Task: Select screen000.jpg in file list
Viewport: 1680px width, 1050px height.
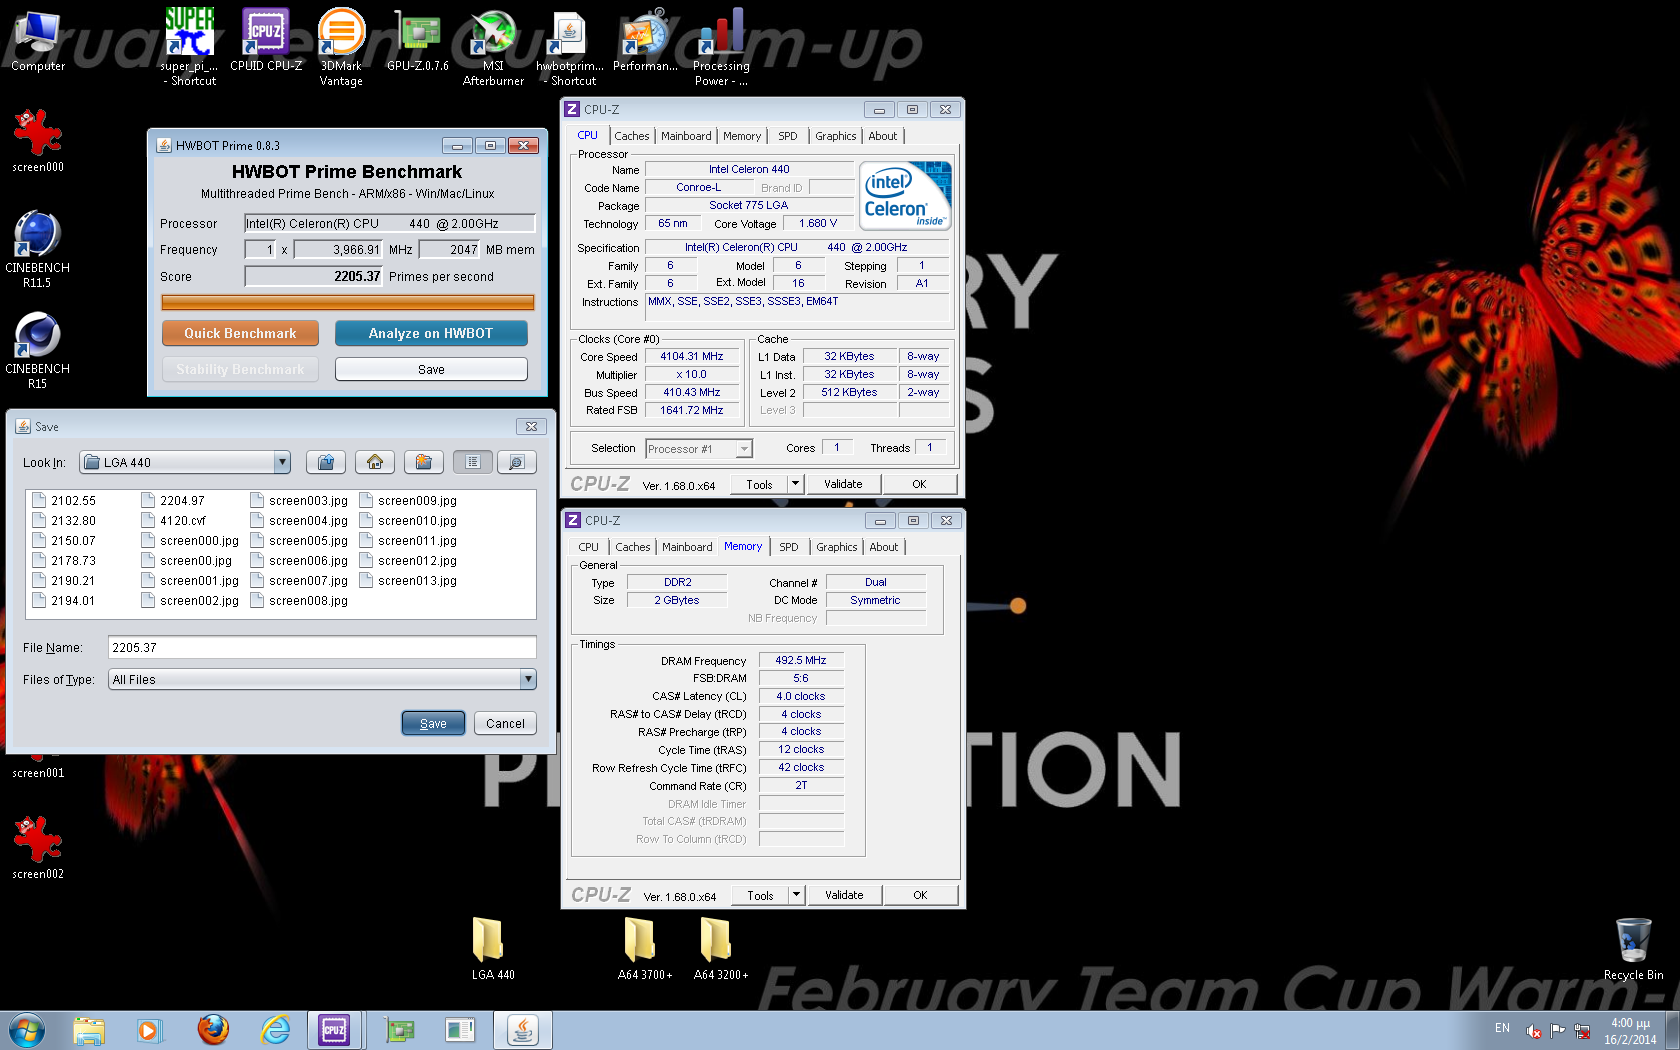Action: [190, 541]
